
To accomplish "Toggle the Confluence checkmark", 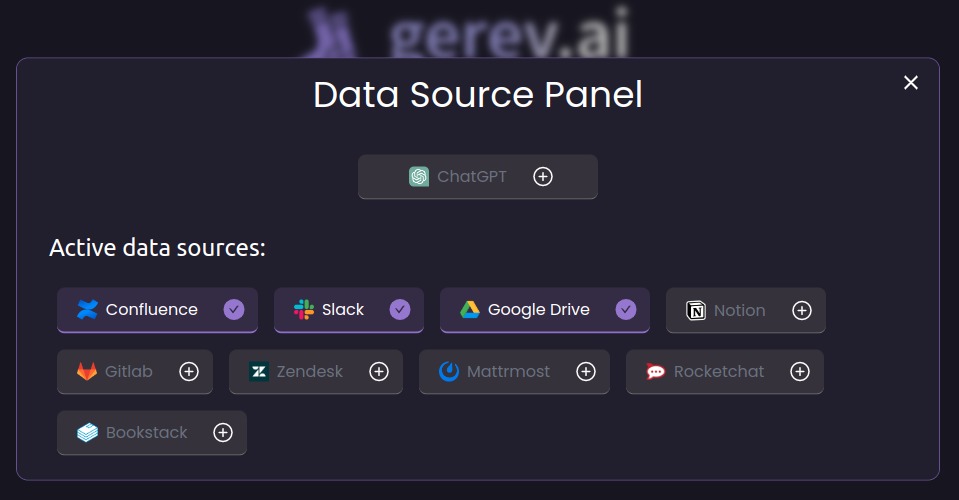I will point(234,310).
